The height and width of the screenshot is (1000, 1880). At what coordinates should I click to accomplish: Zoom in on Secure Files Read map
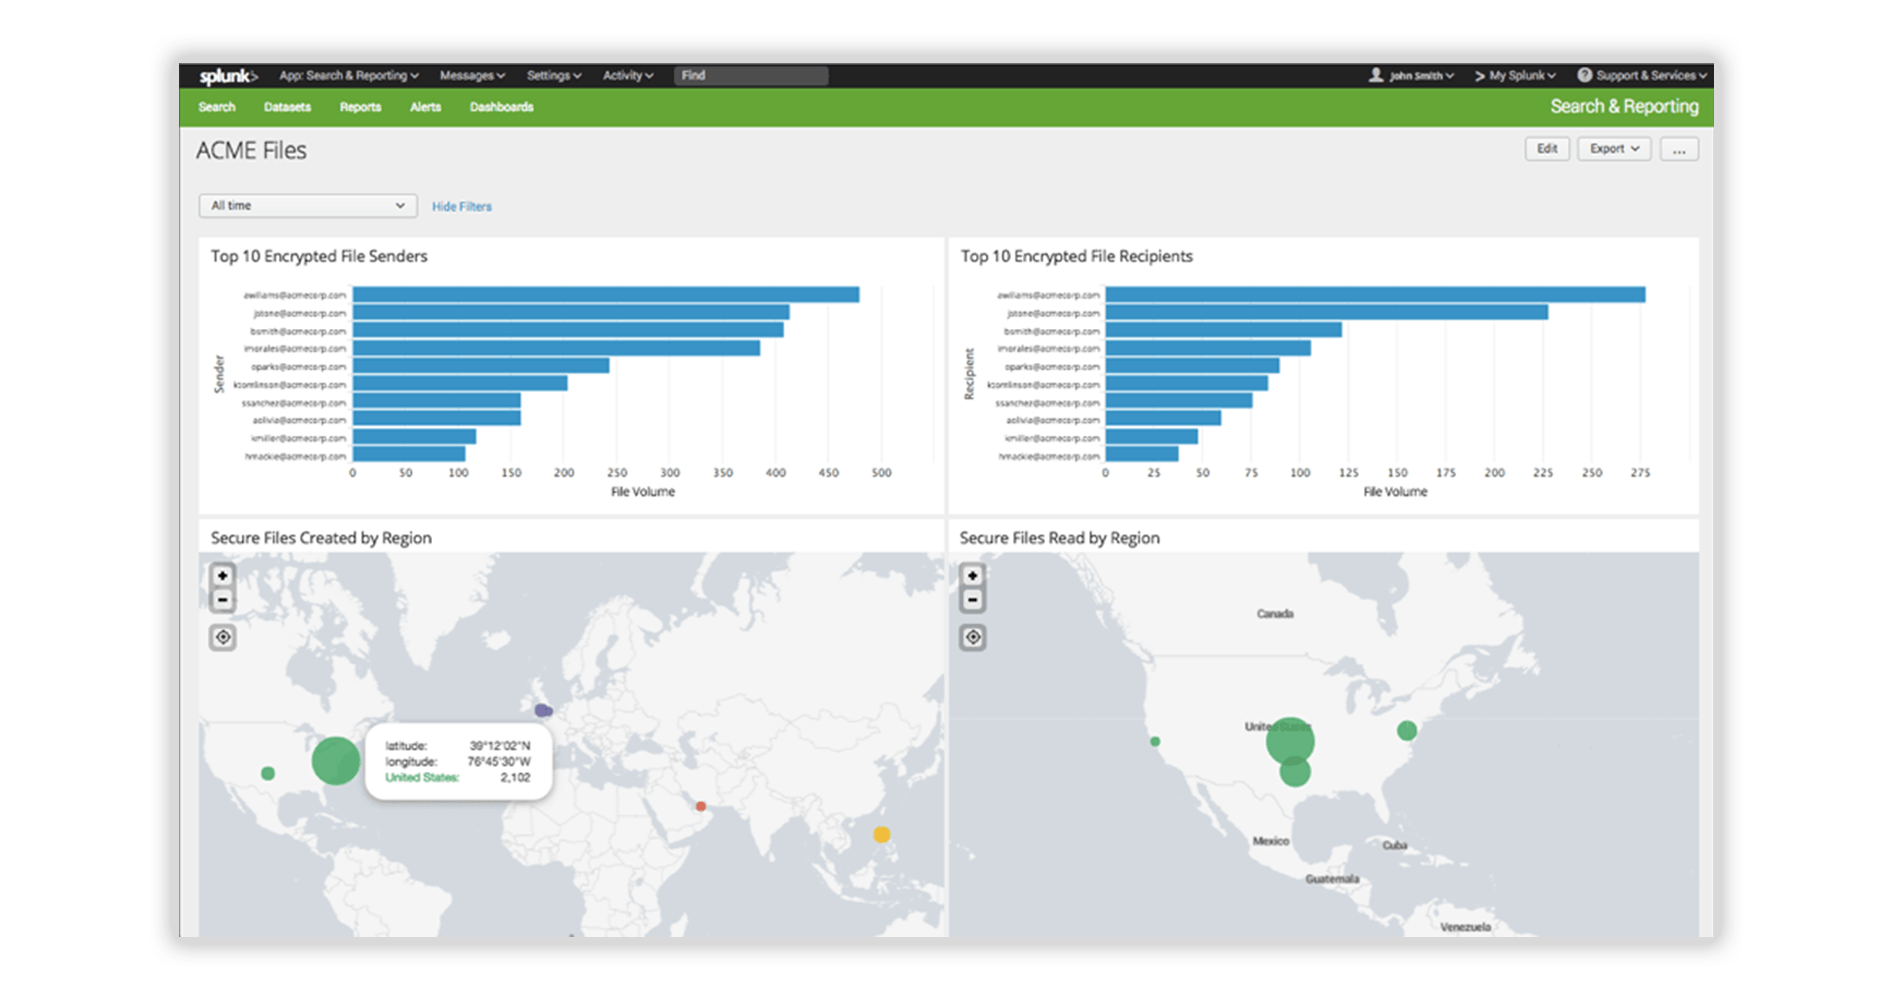pos(972,575)
